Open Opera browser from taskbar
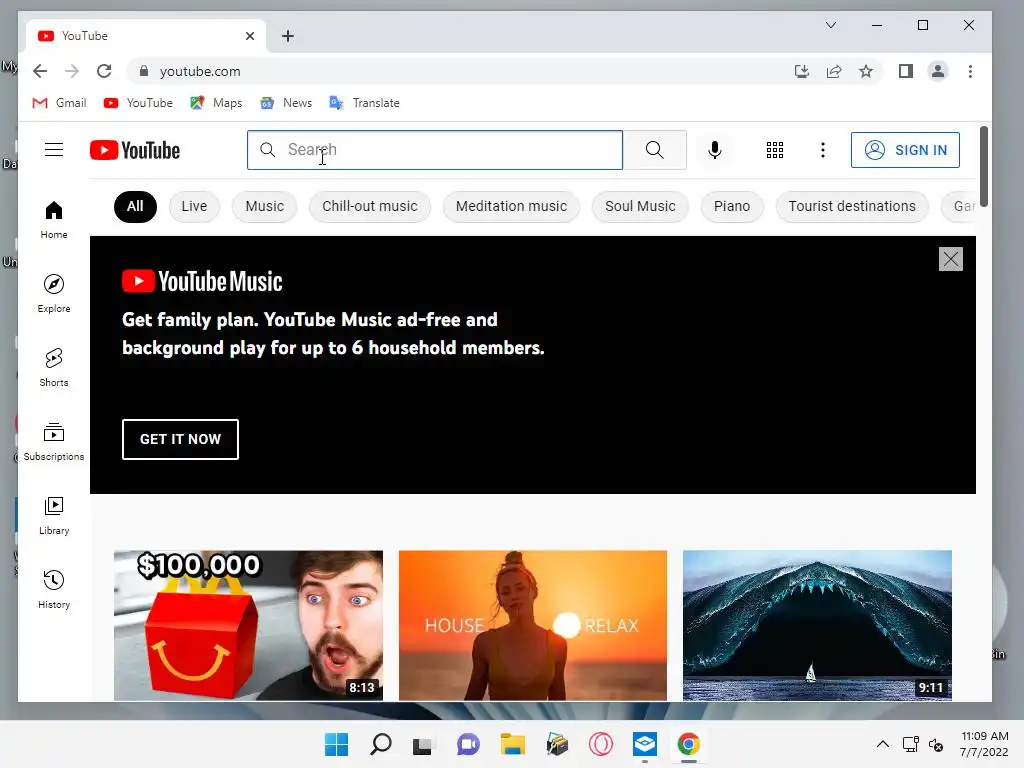The width and height of the screenshot is (1024, 768). [601, 744]
